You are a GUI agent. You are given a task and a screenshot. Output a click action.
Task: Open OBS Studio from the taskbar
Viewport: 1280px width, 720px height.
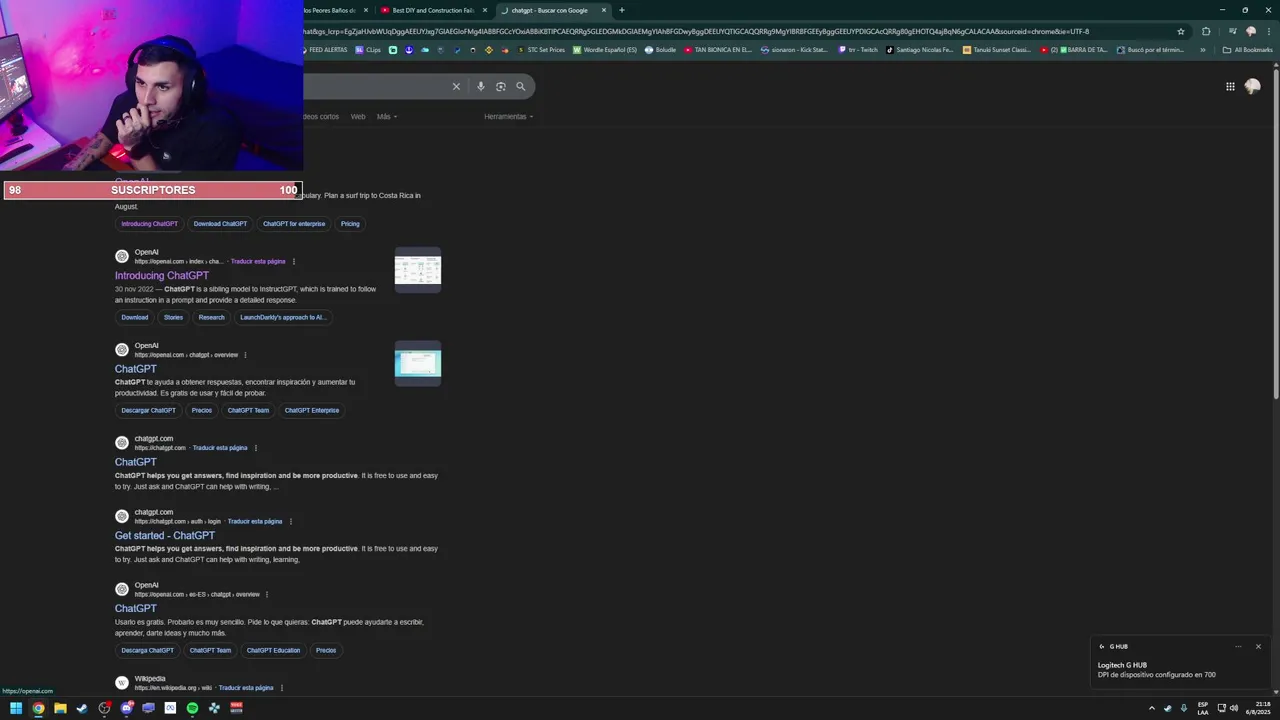104,708
